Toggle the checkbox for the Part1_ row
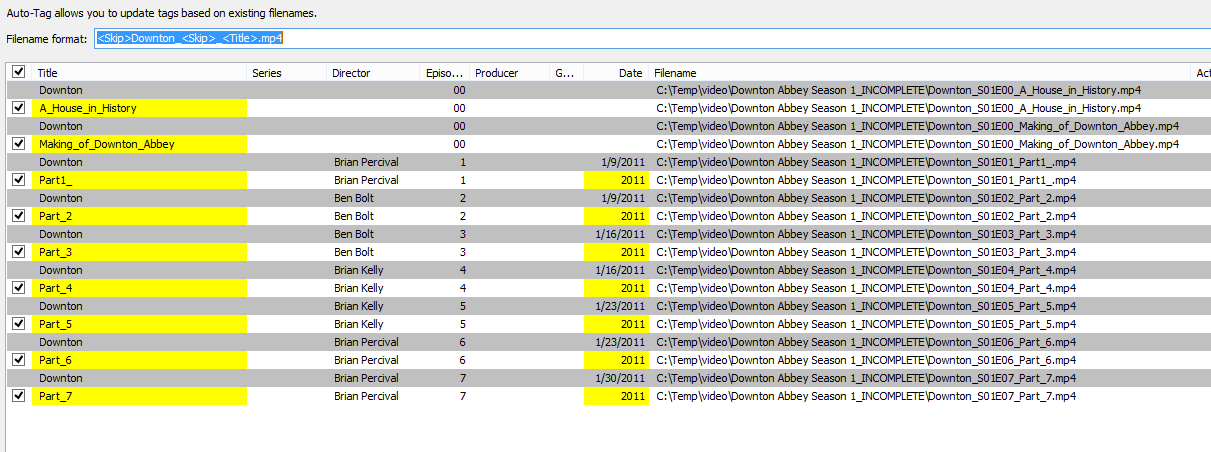 pyautogui.click(x=18, y=180)
